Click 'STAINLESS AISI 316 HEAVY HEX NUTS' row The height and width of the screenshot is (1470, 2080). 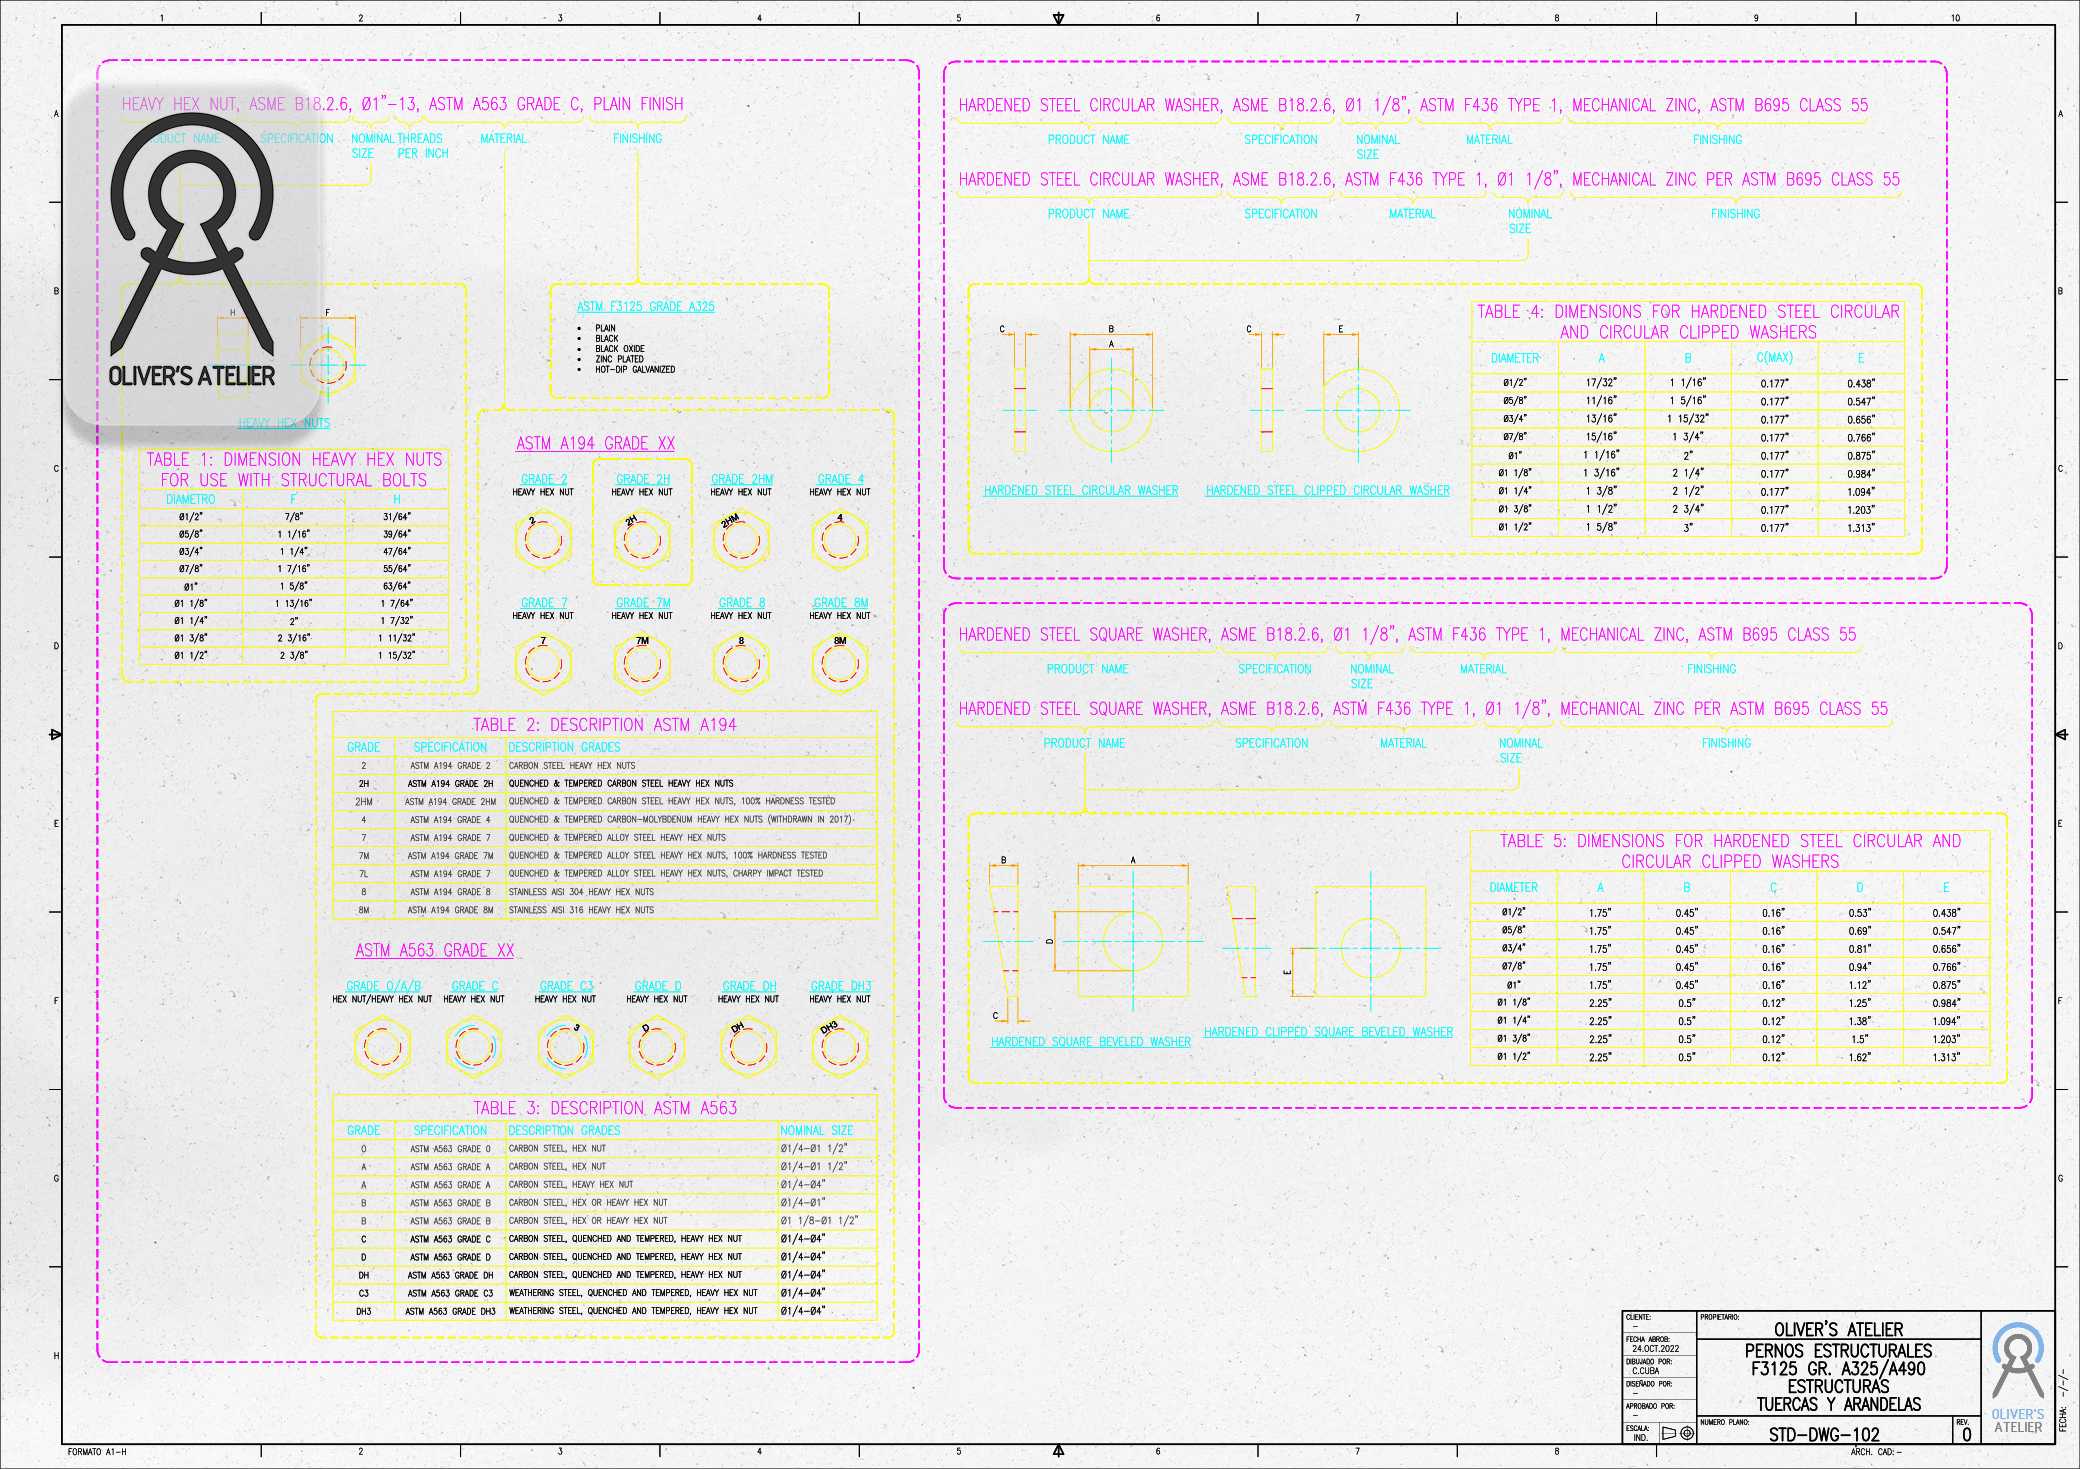[x=581, y=911]
